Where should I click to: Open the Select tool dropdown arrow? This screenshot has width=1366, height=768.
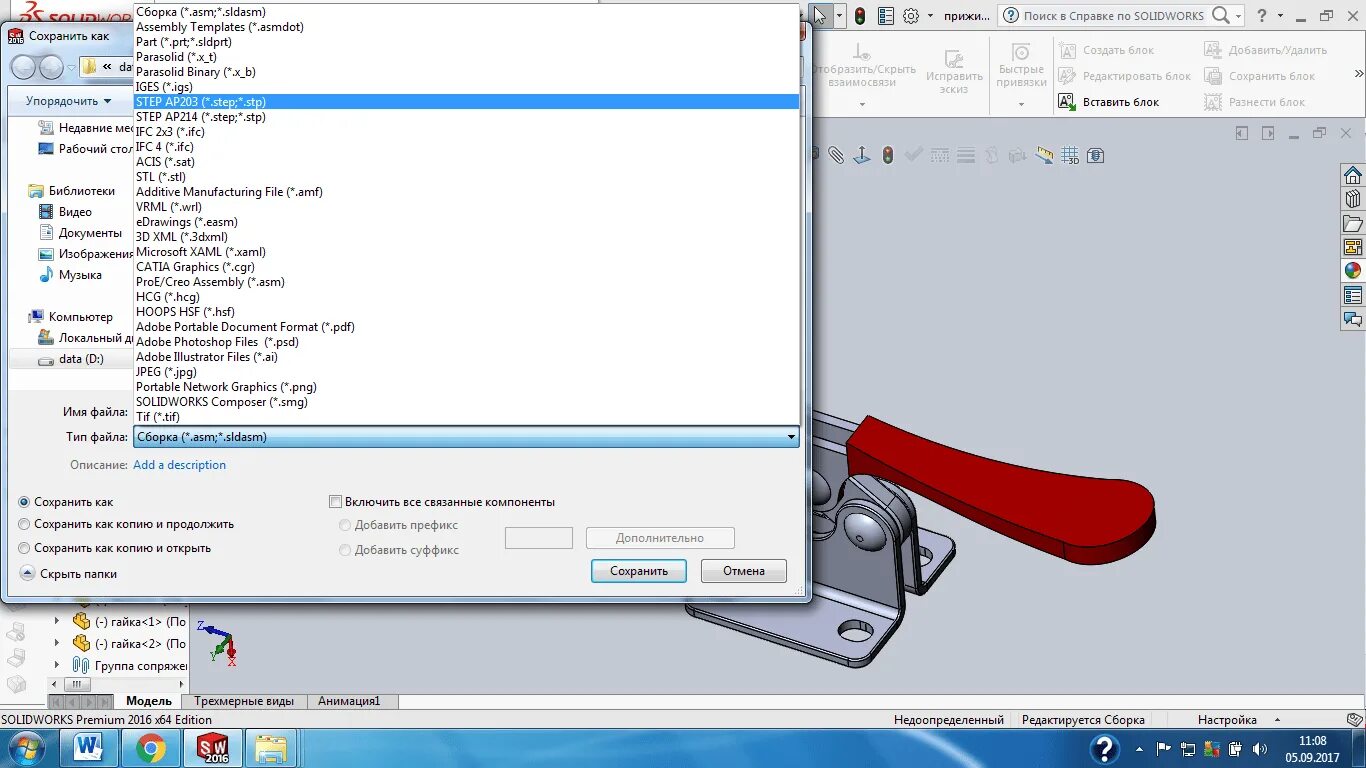tap(838, 16)
